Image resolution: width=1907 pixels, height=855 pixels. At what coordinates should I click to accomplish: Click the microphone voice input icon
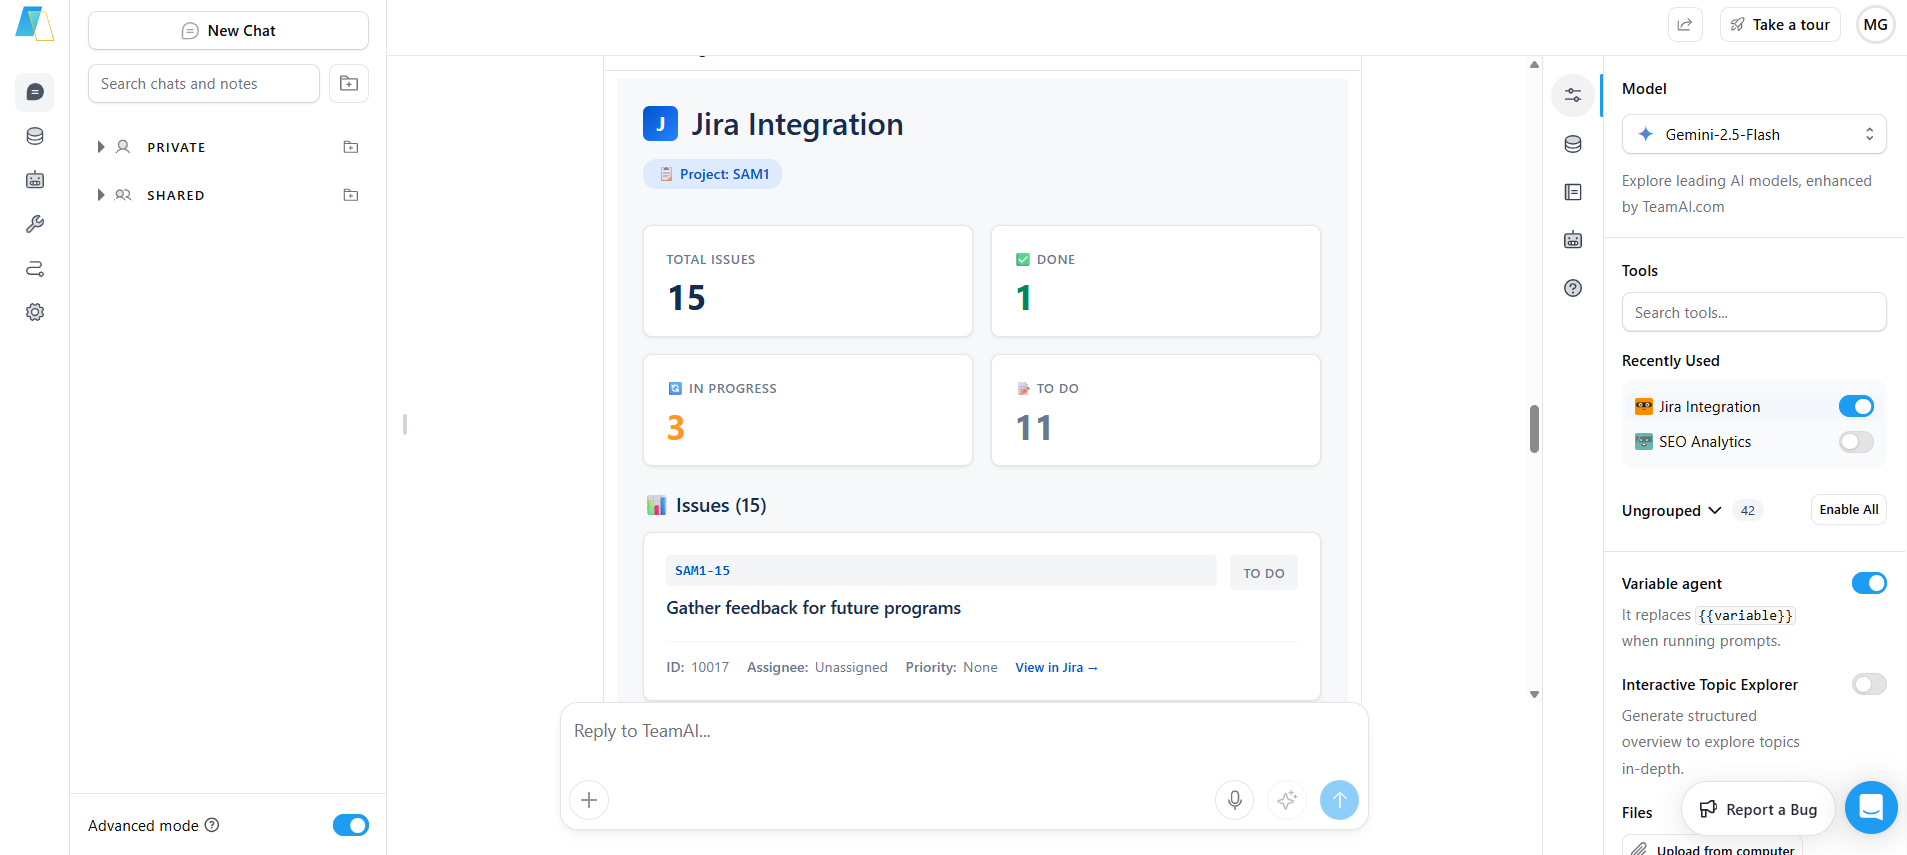coord(1235,800)
